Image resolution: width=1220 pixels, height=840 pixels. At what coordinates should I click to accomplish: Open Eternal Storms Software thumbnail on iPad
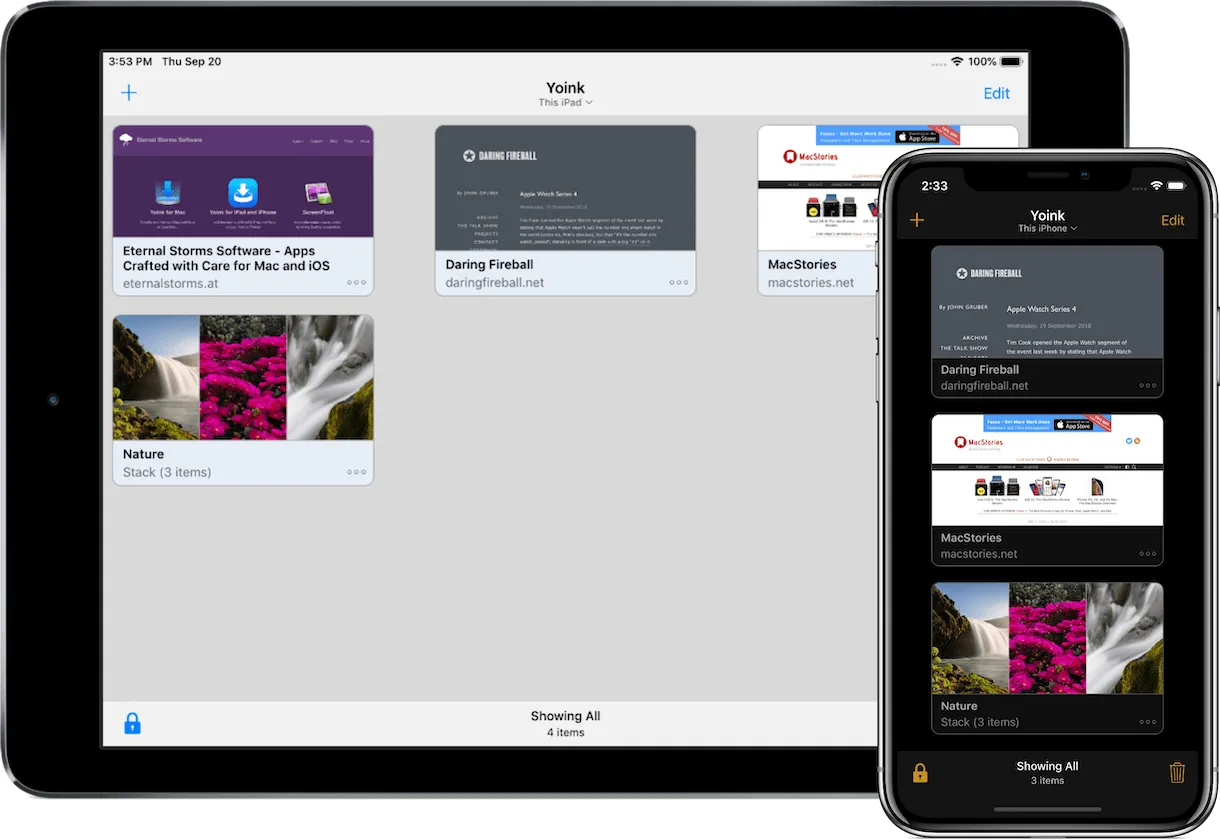pos(243,182)
